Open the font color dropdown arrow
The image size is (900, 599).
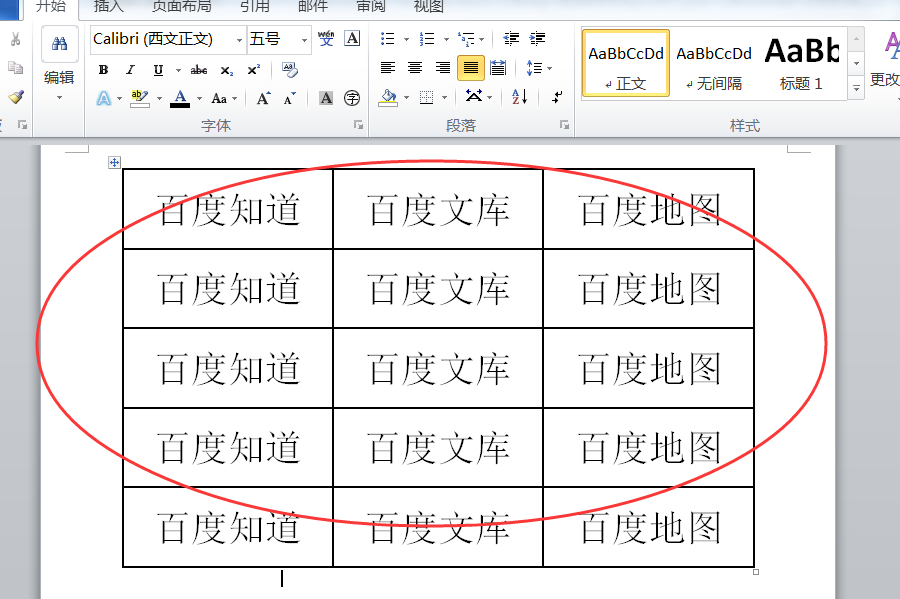[200, 99]
